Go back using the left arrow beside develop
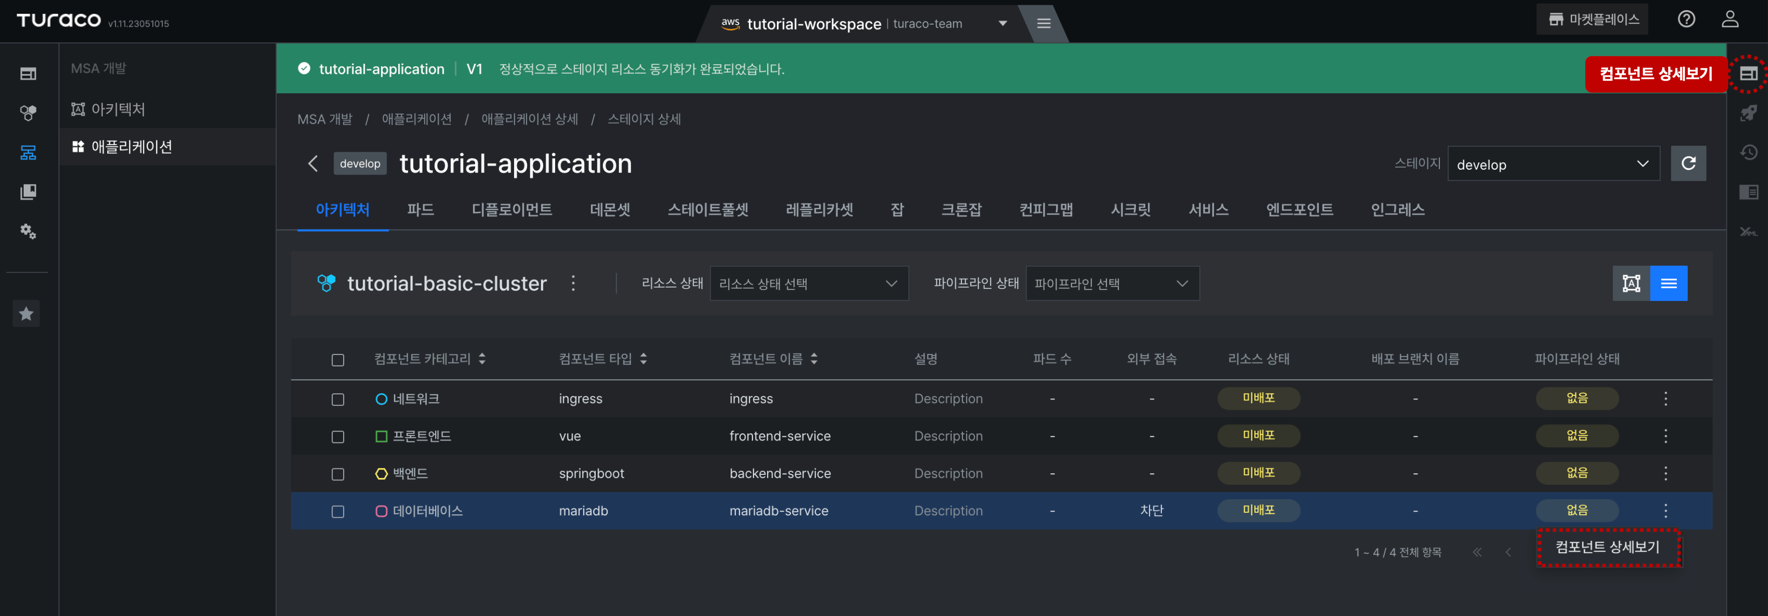Screen dimensions: 1768x616 click(313, 163)
